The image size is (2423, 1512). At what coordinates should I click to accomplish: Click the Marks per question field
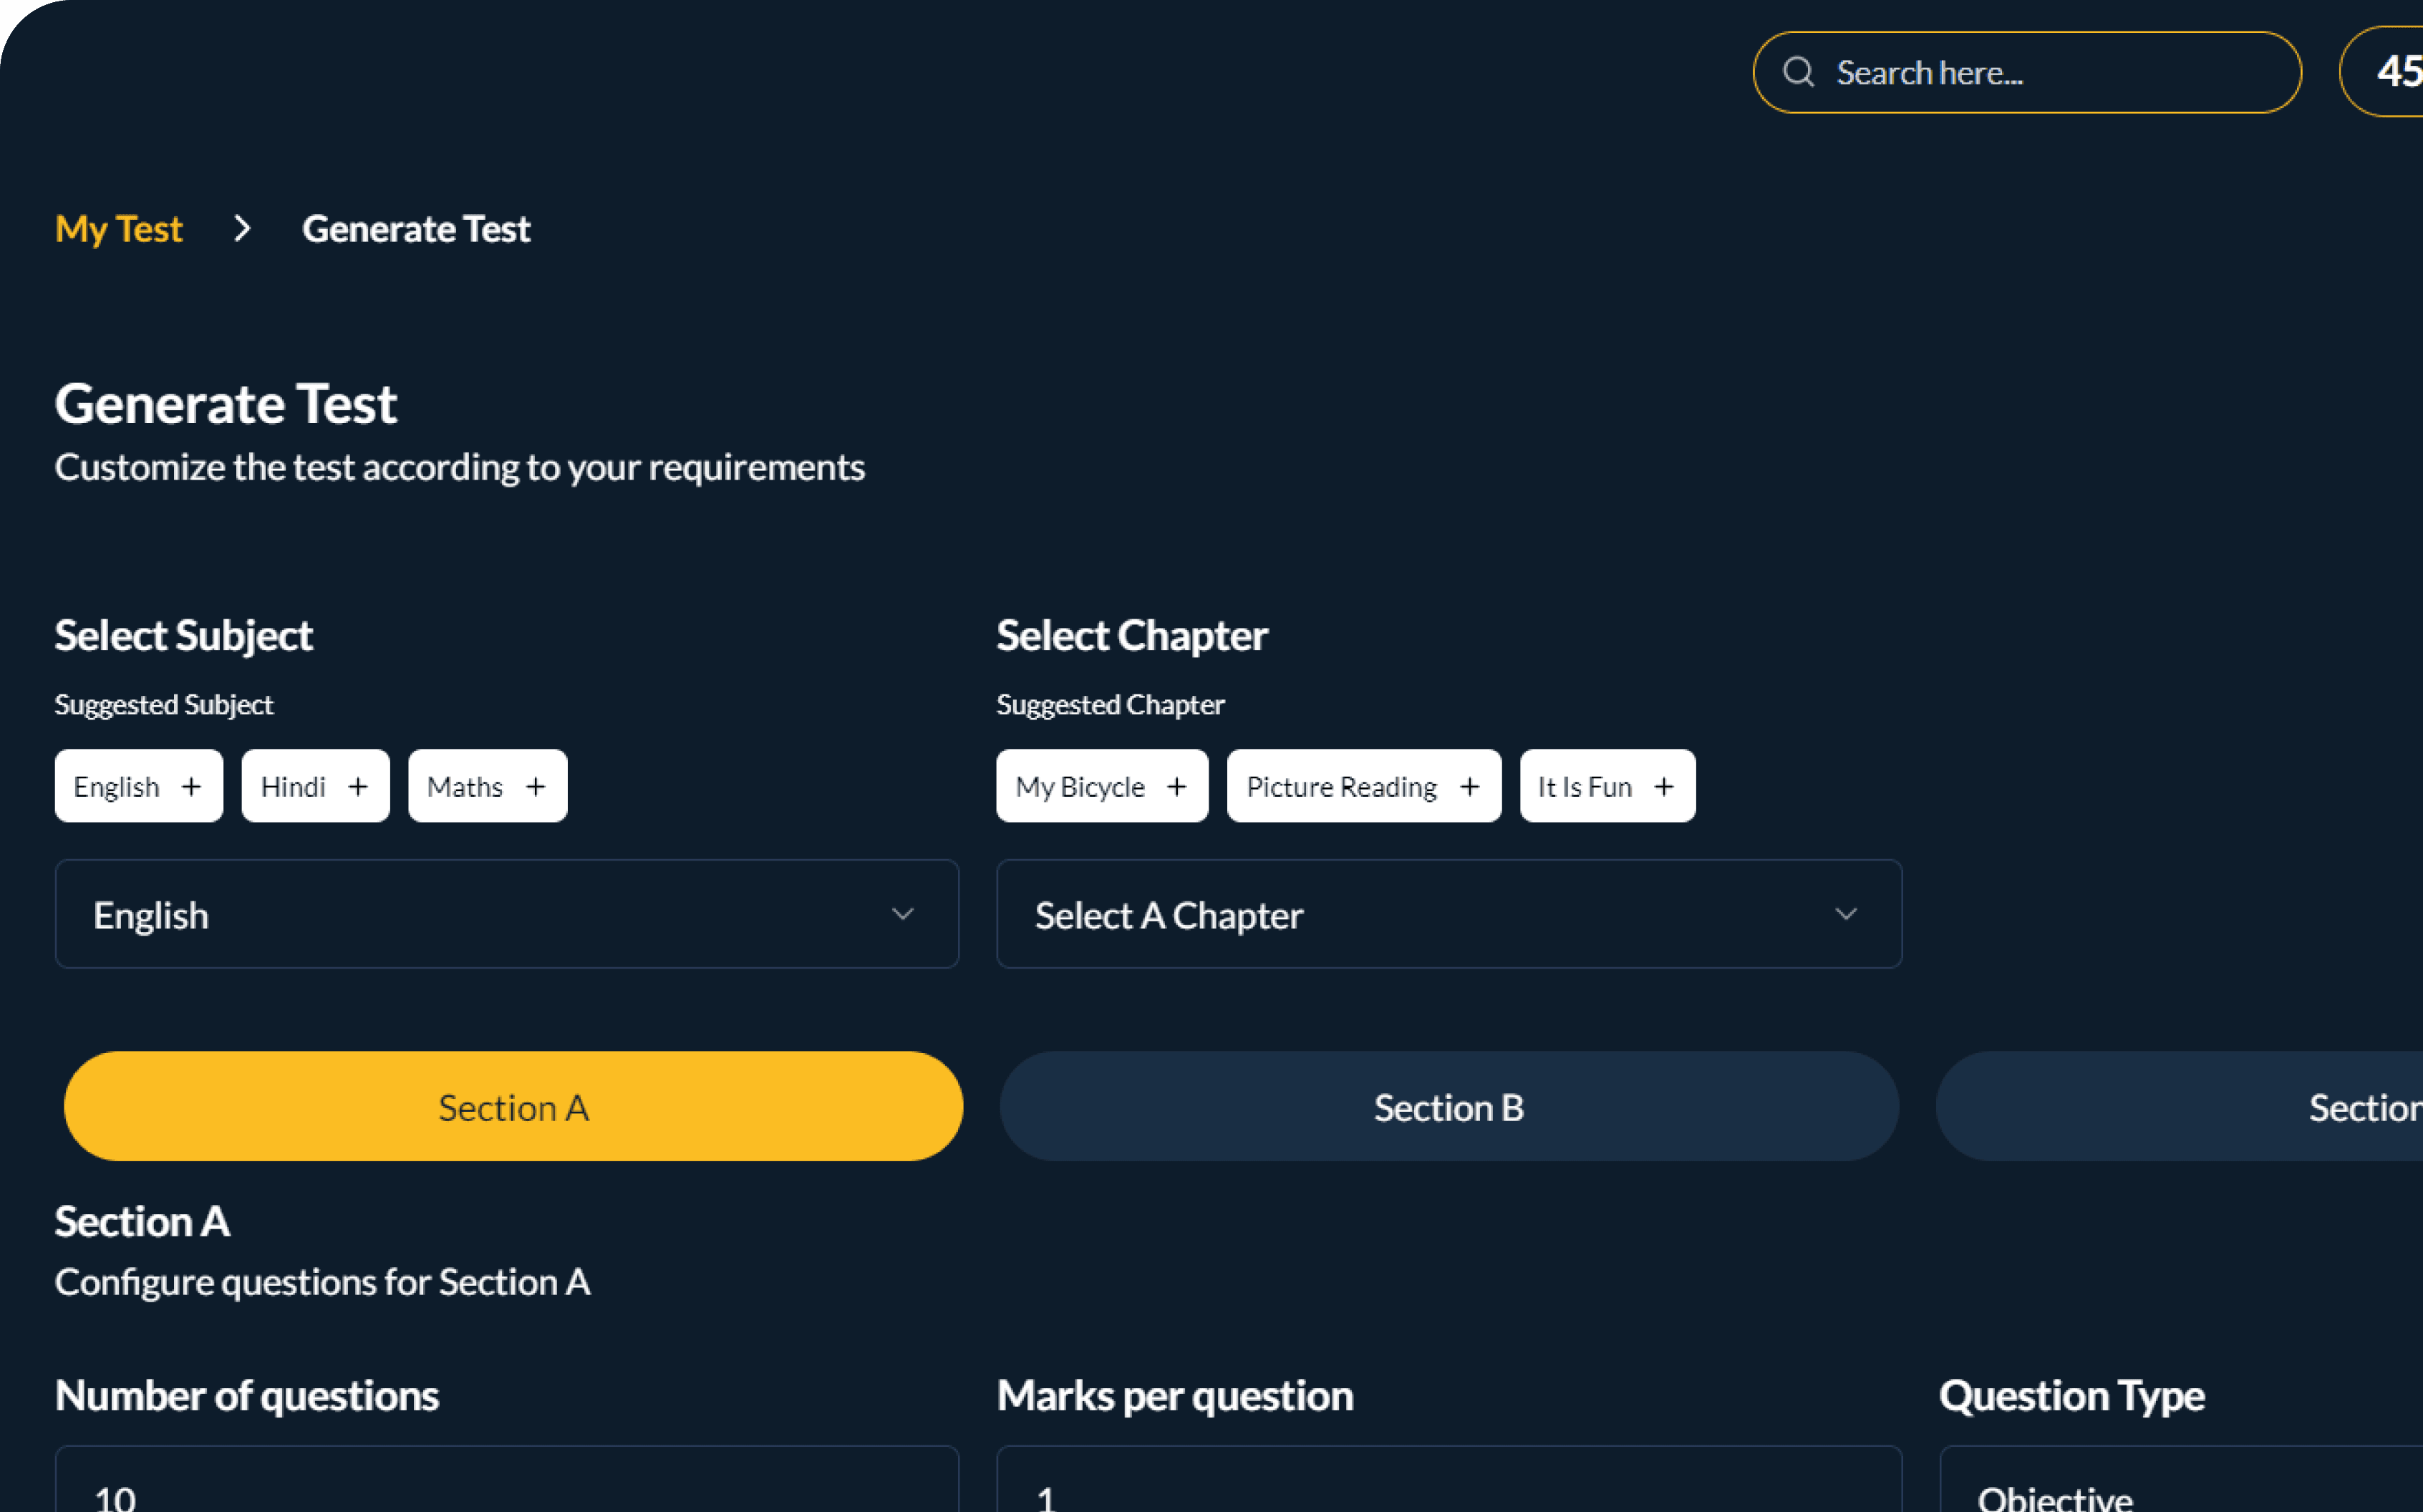[1449, 1479]
